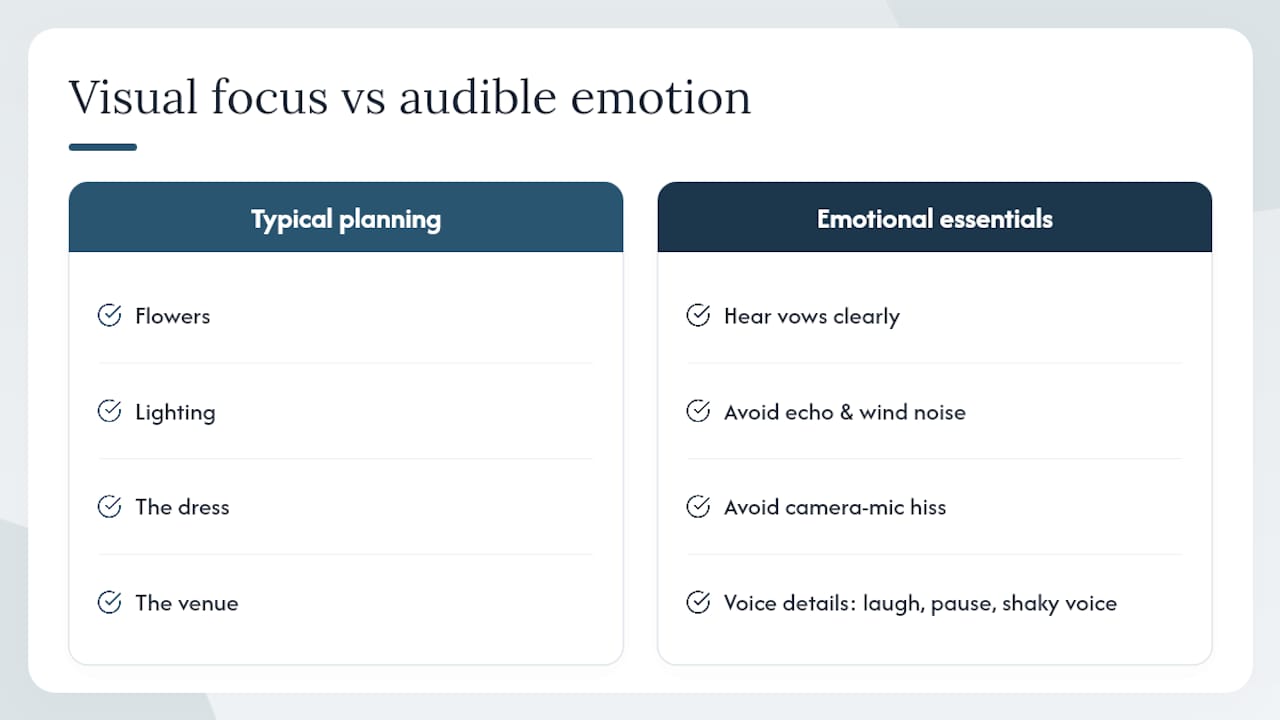Select the Lighting list text
Image resolution: width=1280 pixels, height=720 pixels.
click(x=175, y=412)
